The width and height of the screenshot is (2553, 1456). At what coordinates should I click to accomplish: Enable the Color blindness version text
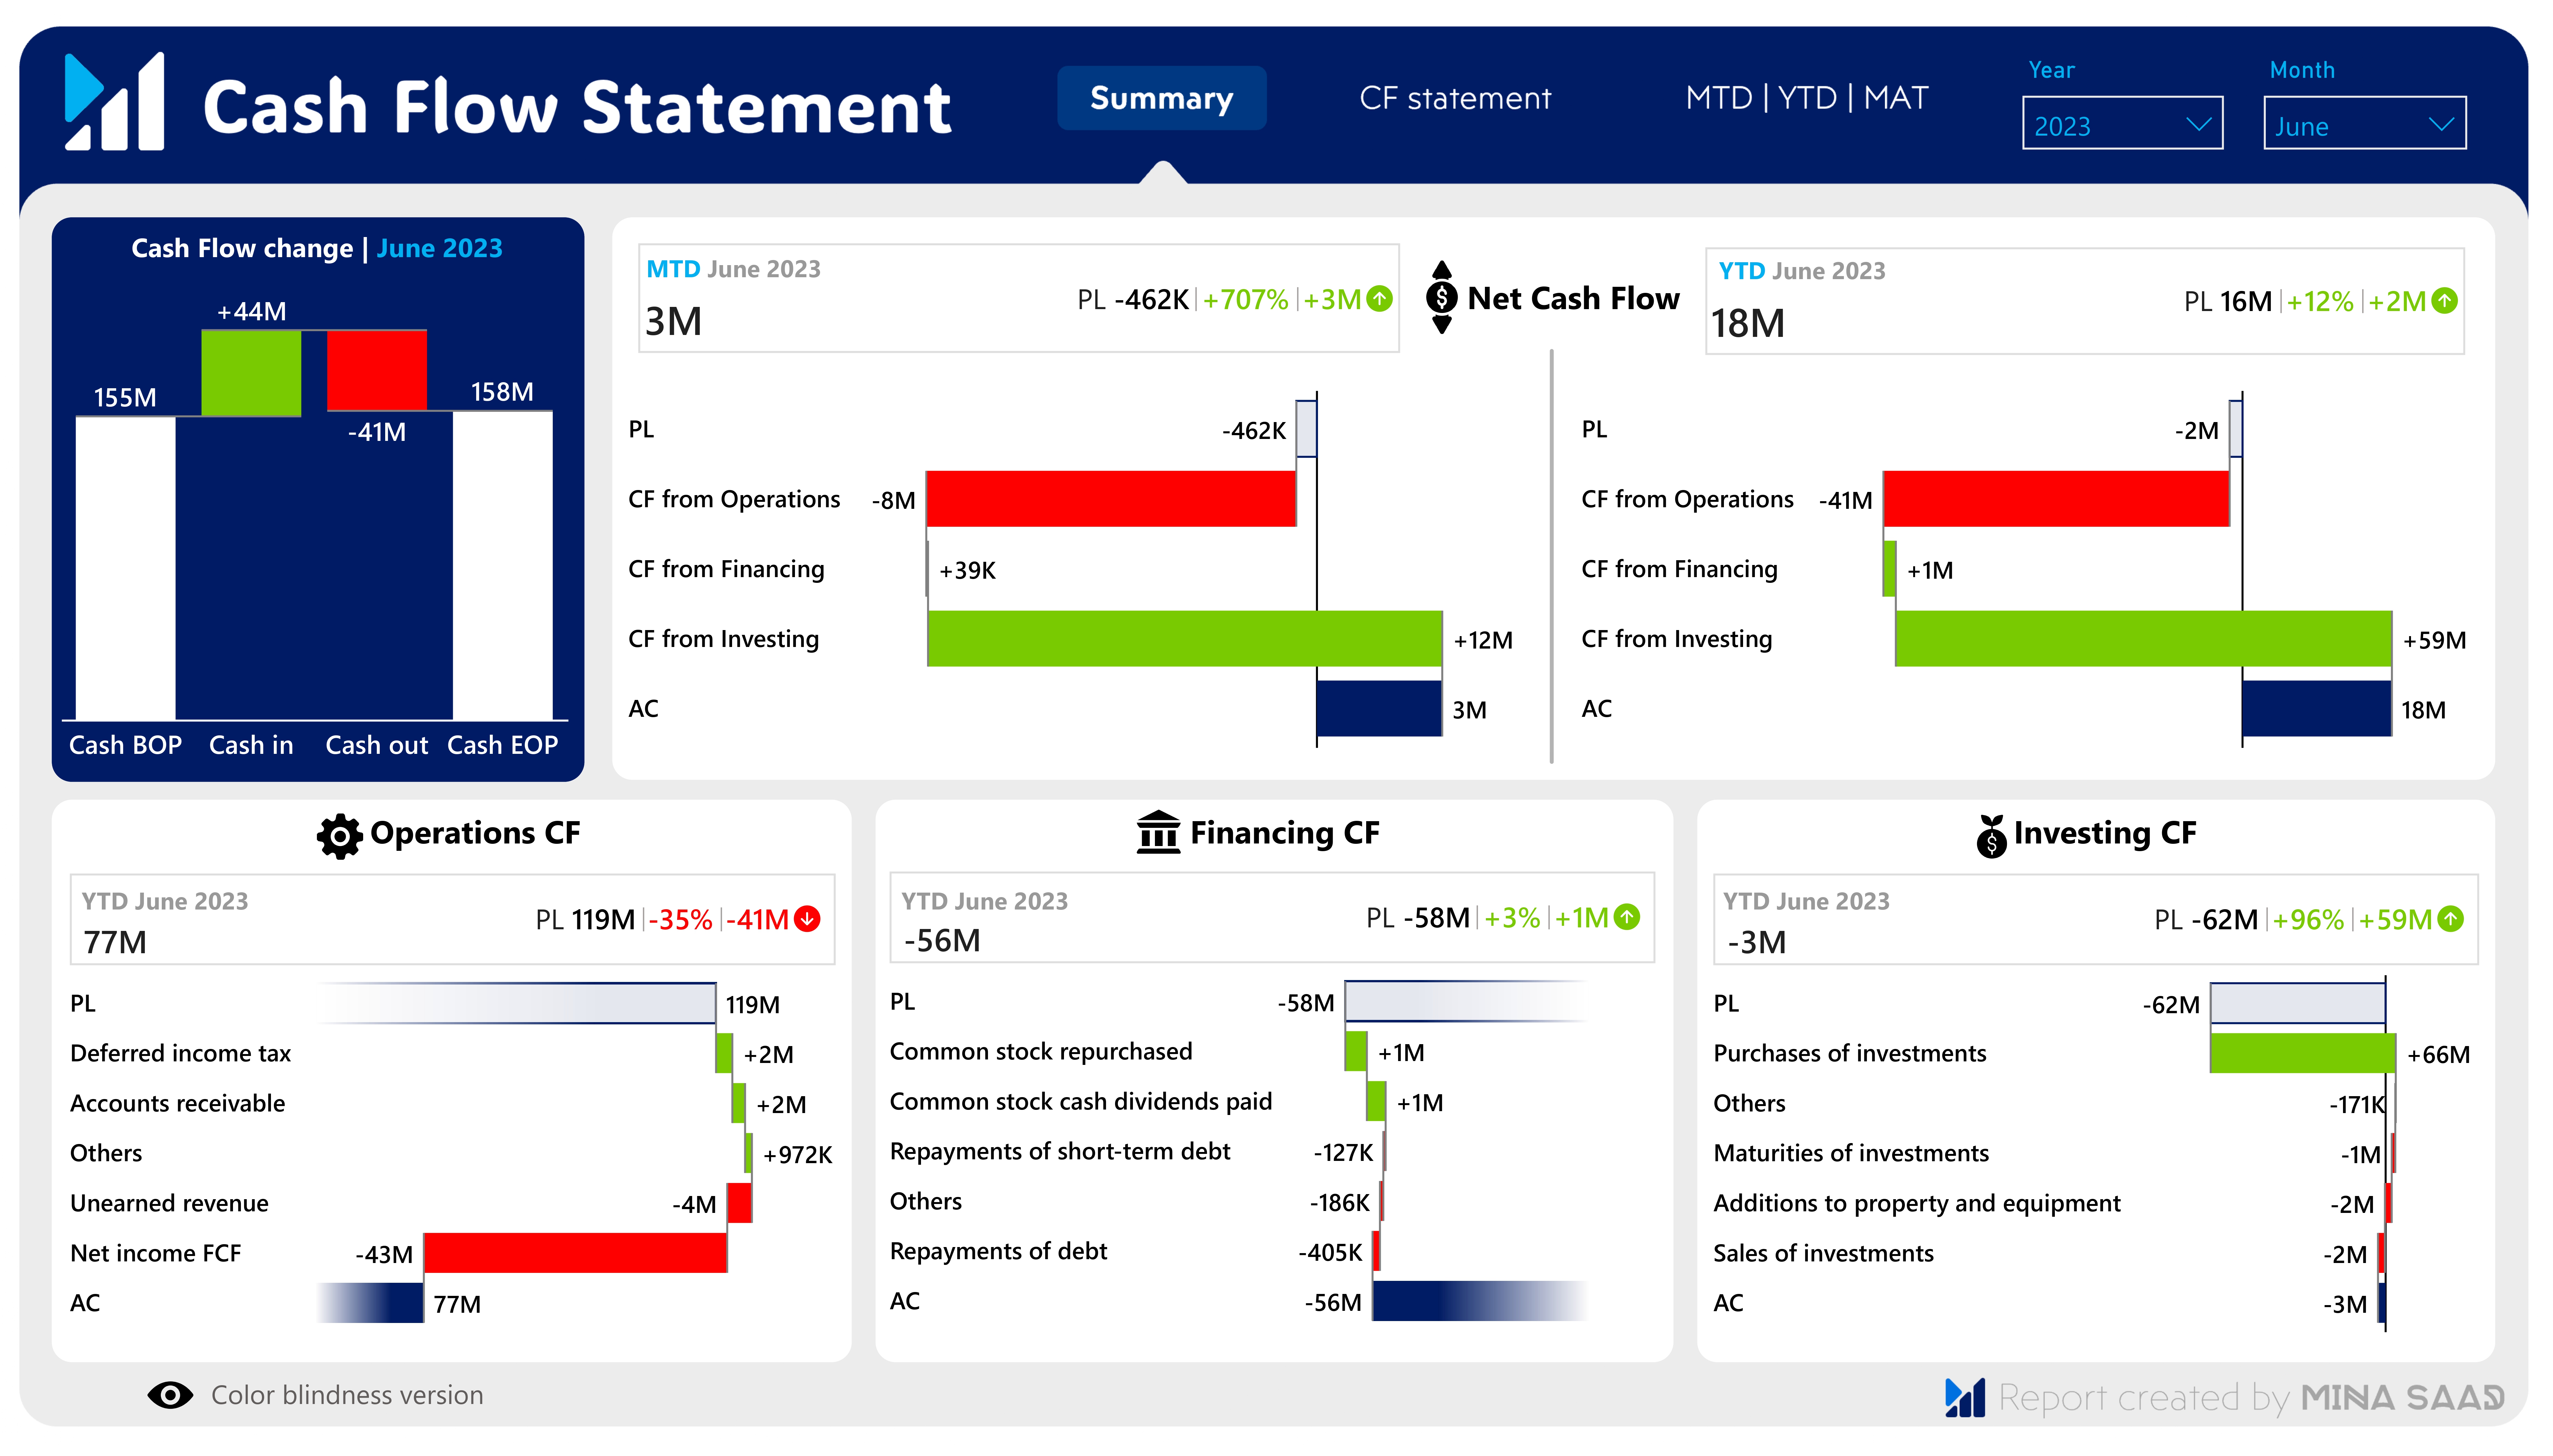click(x=347, y=1395)
